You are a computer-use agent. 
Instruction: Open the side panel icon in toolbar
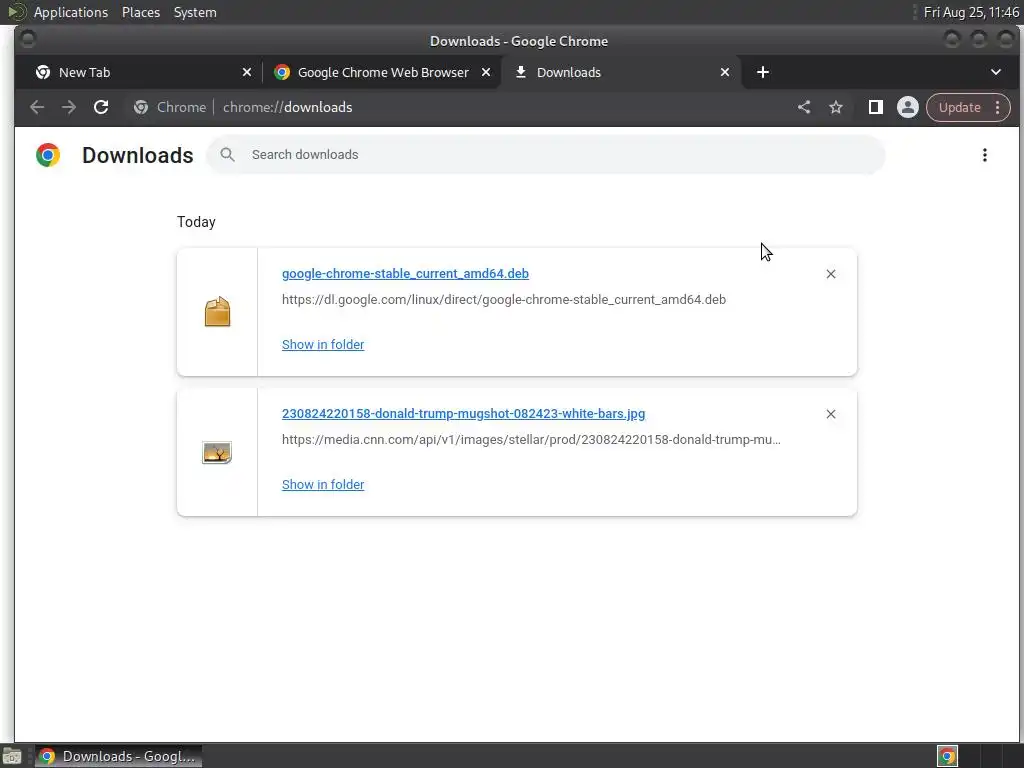click(x=876, y=107)
